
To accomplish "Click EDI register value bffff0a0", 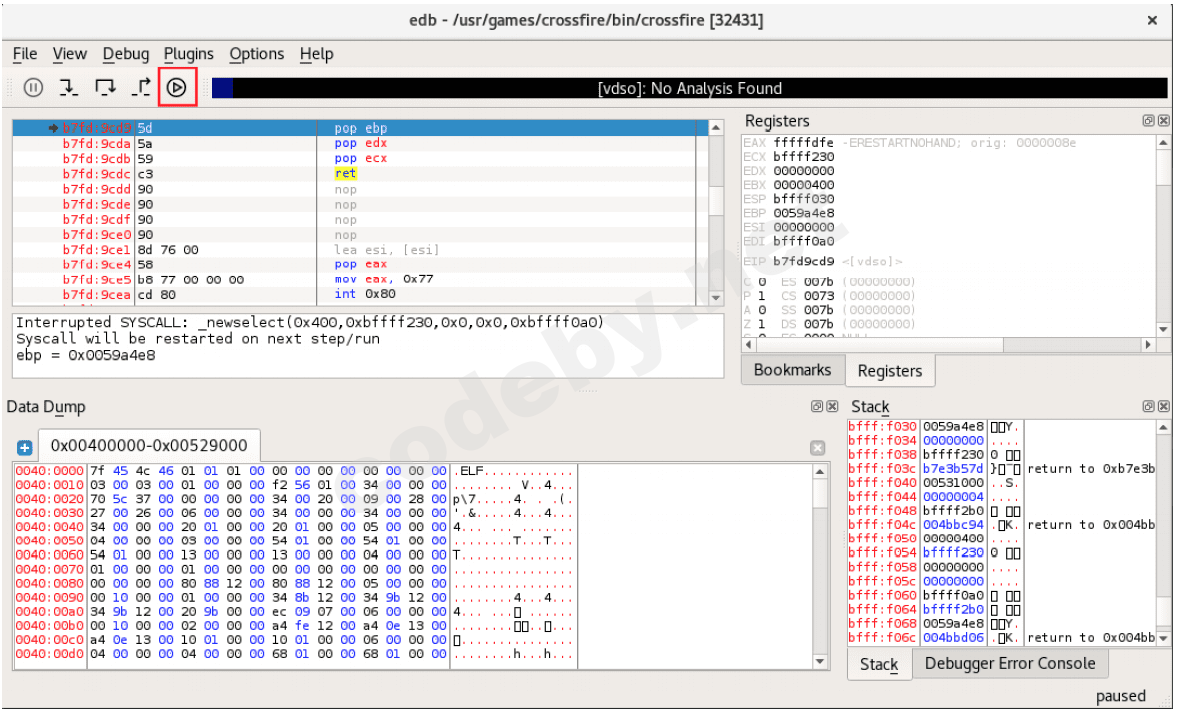I will (x=803, y=241).
